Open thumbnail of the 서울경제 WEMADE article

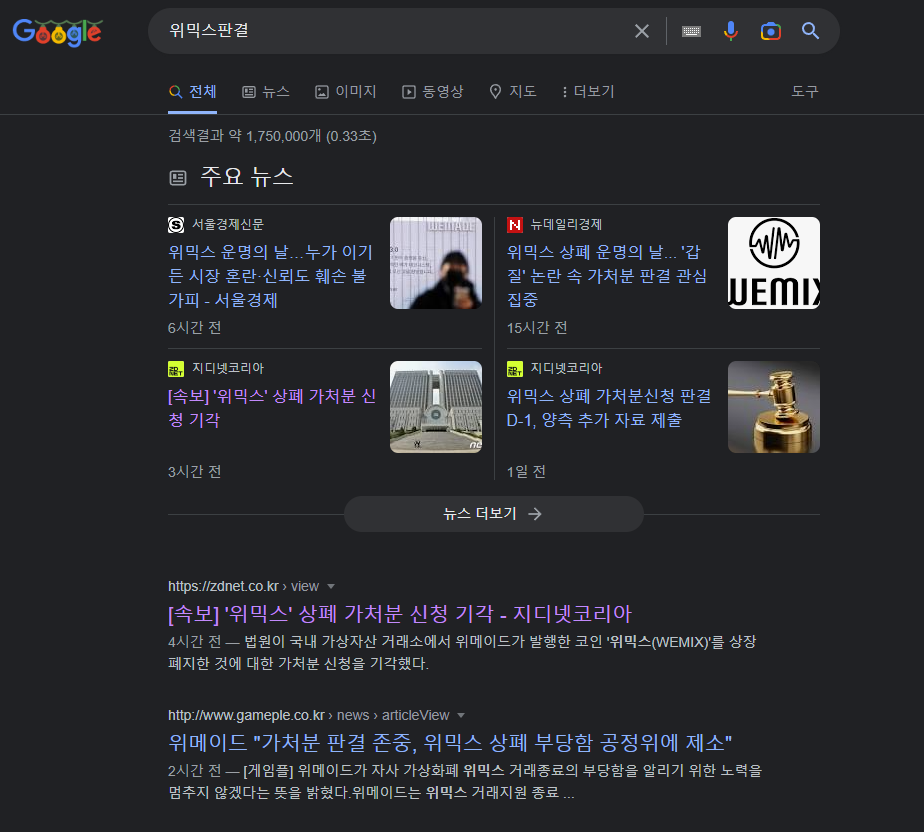(x=435, y=263)
